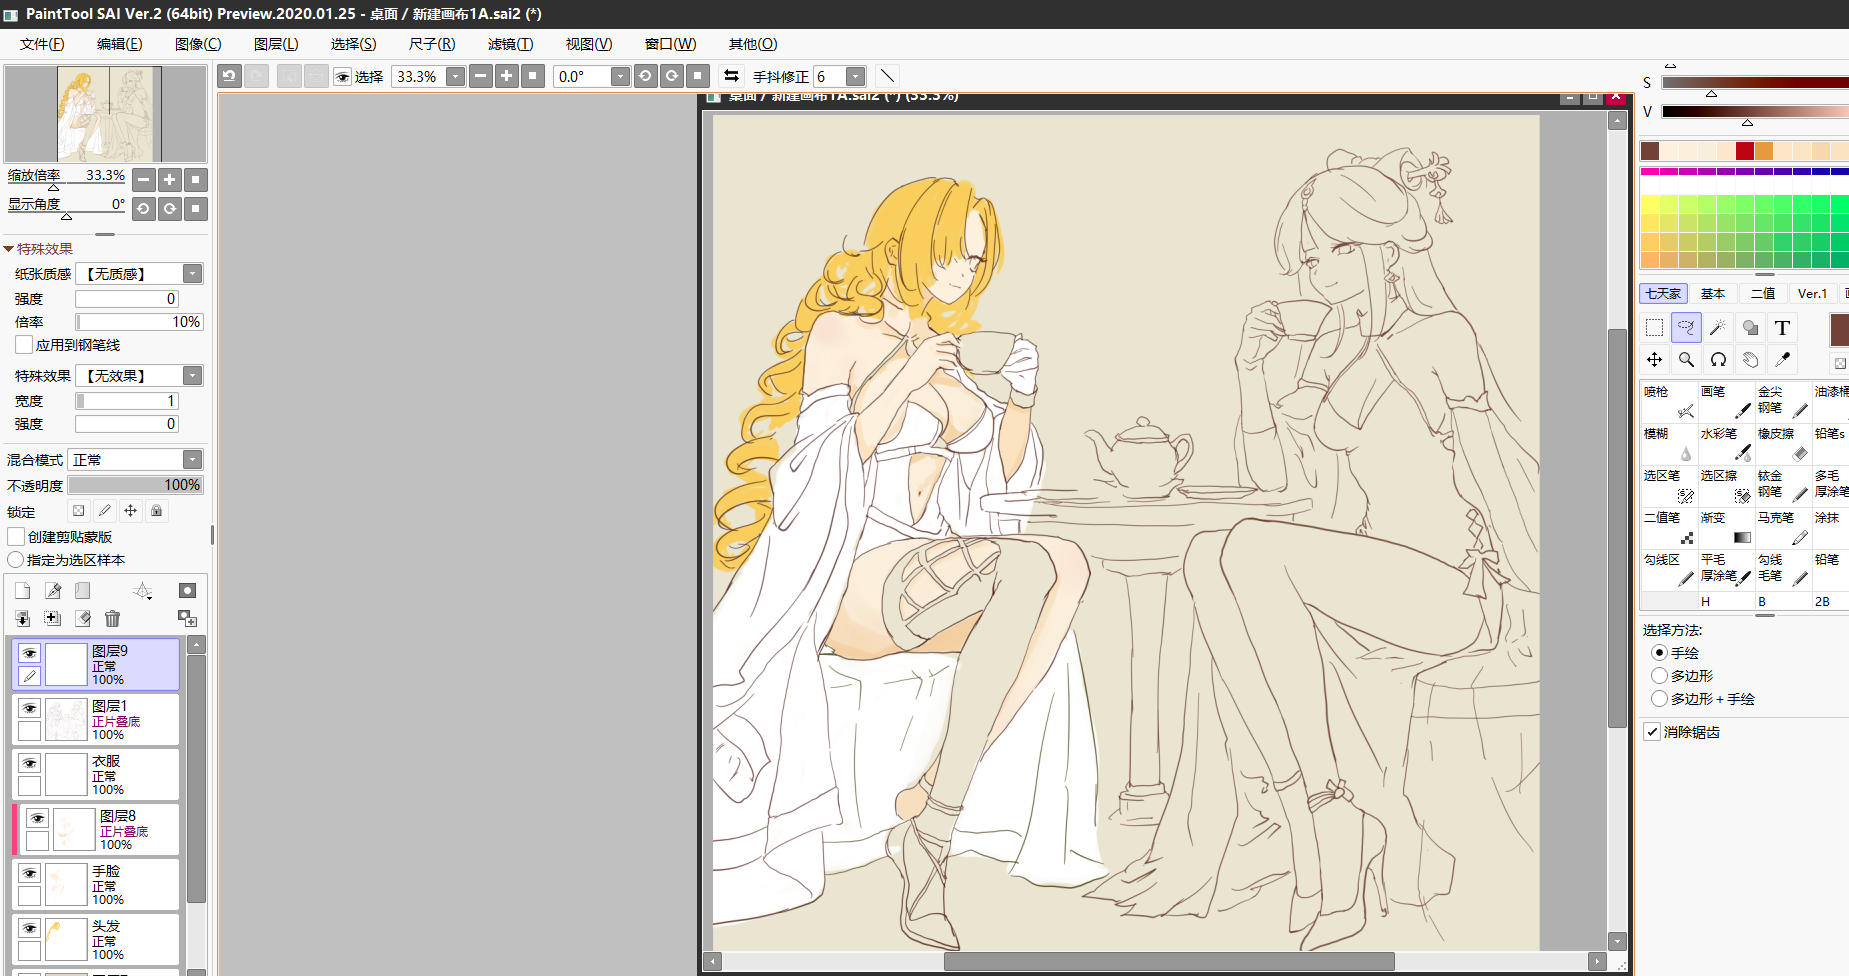The image size is (1849, 976).
Task: Toggle the lock-all padlock icon
Action: (x=156, y=511)
